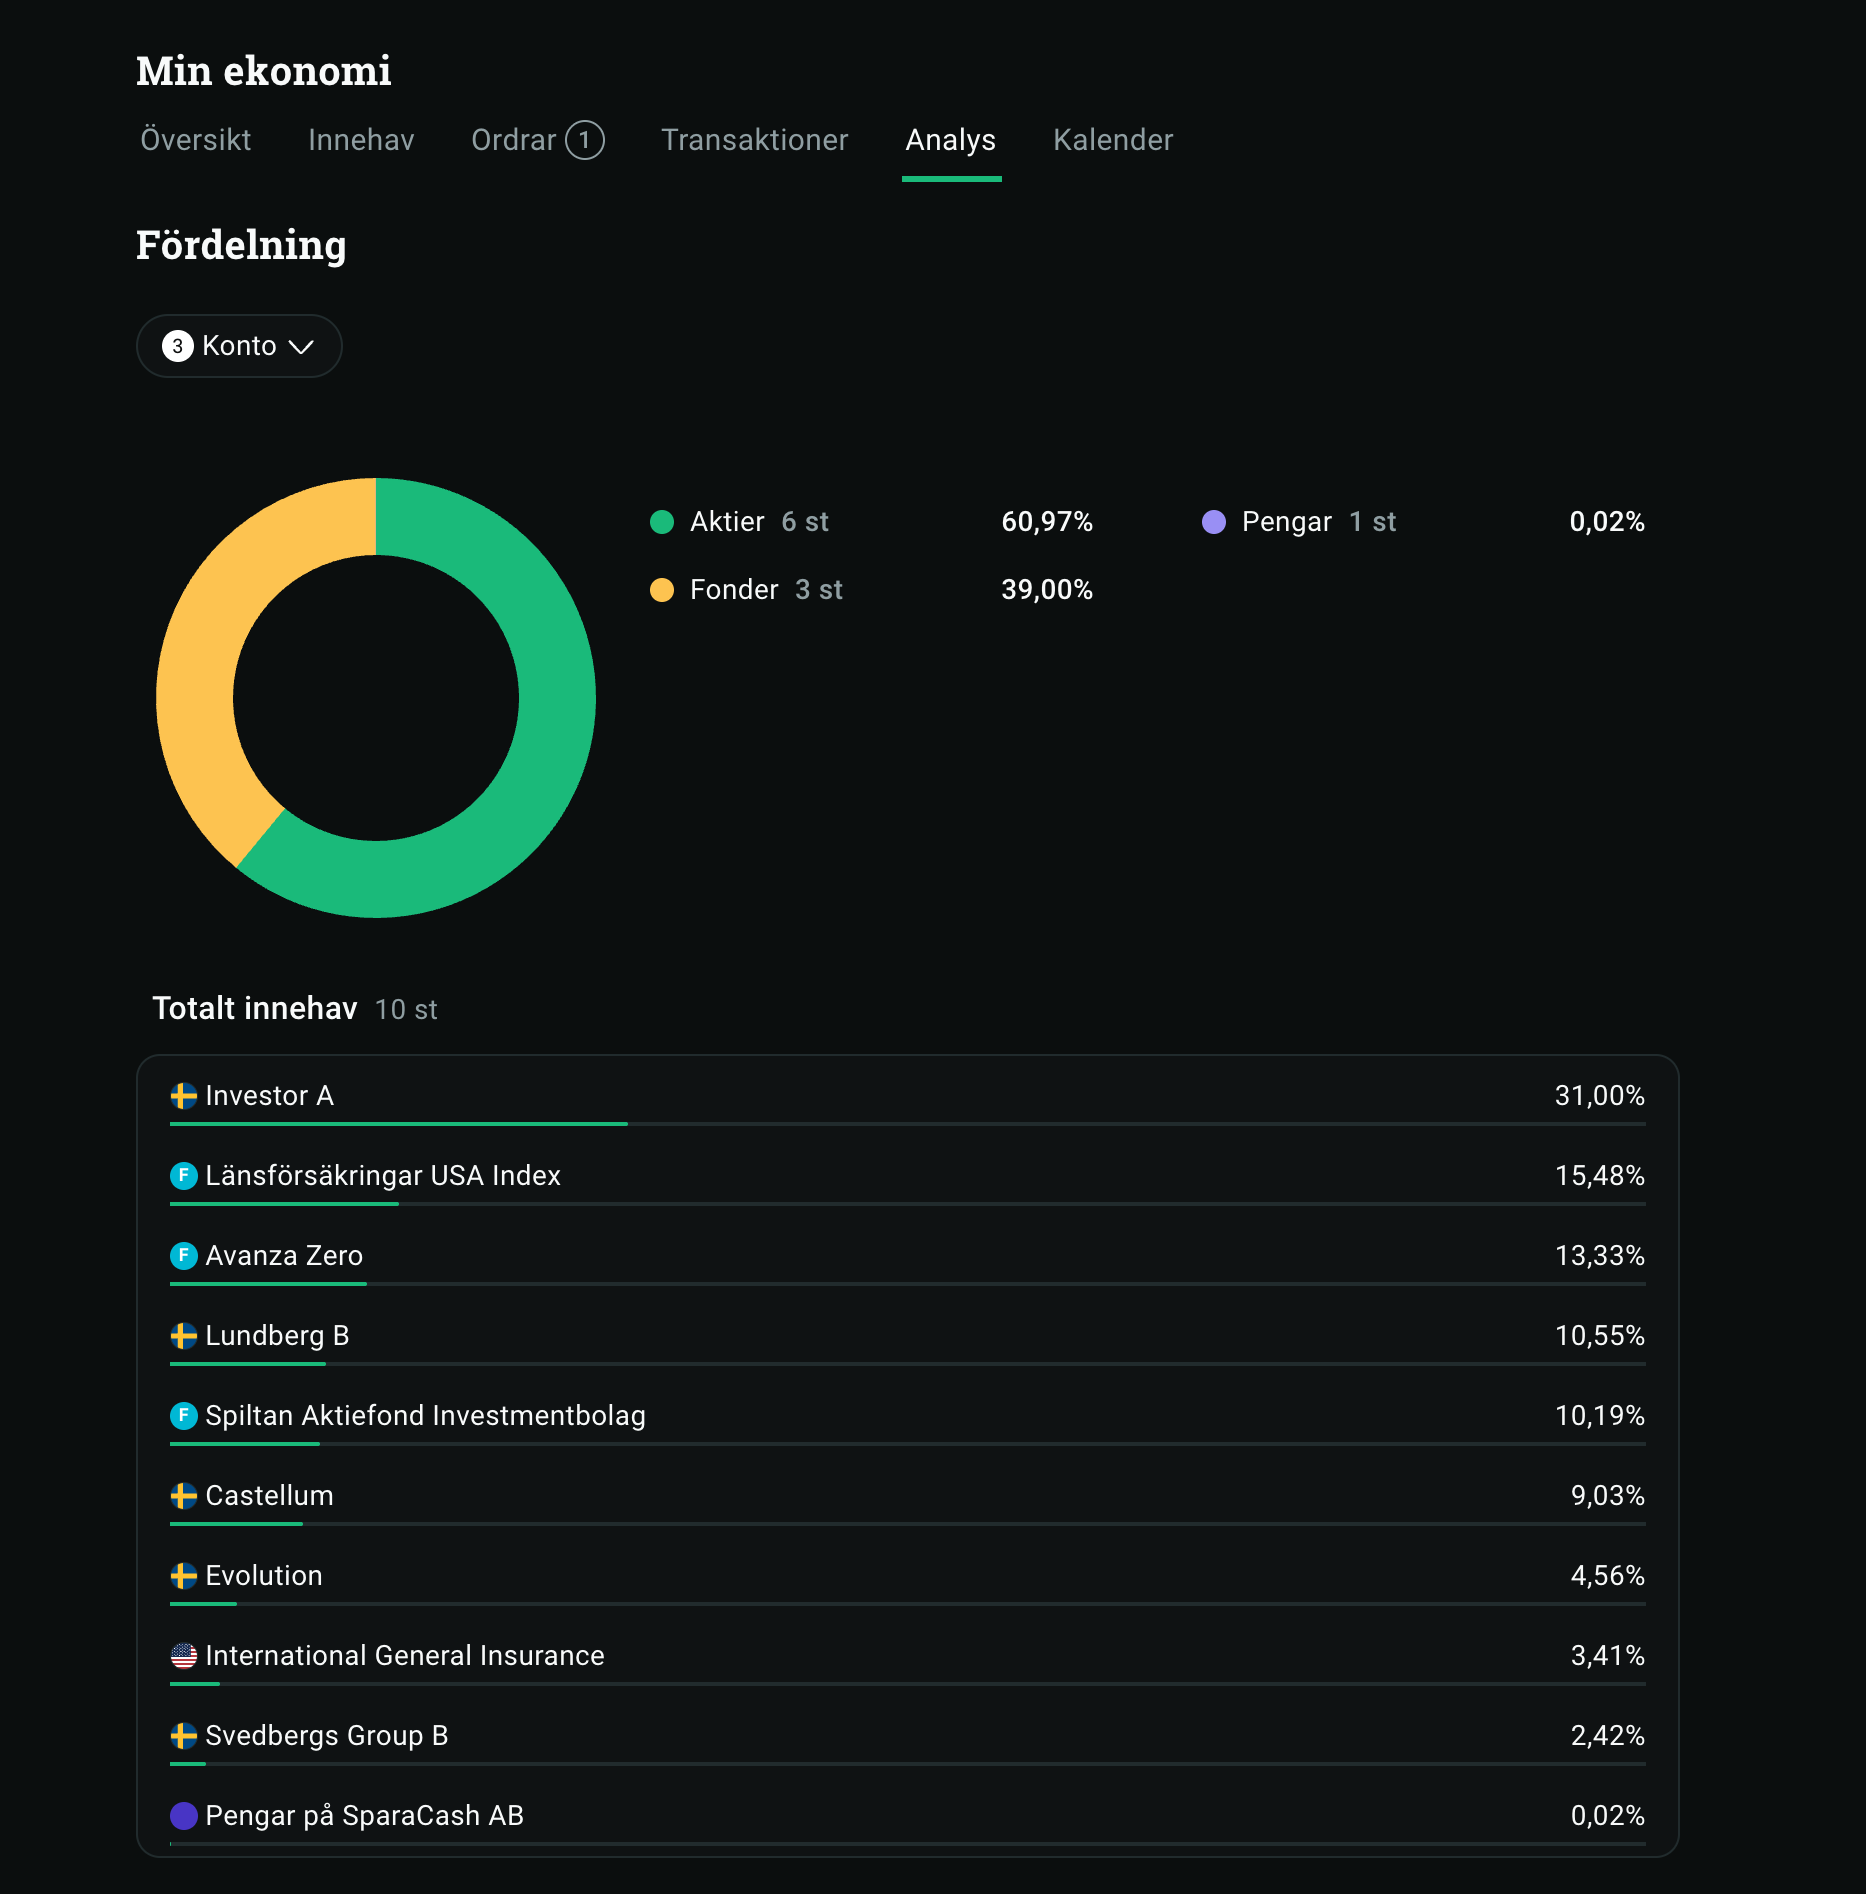This screenshot has height=1894, width=1866.
Task: Click the Totalt innehav heading
Action: tap(255, 1008)
